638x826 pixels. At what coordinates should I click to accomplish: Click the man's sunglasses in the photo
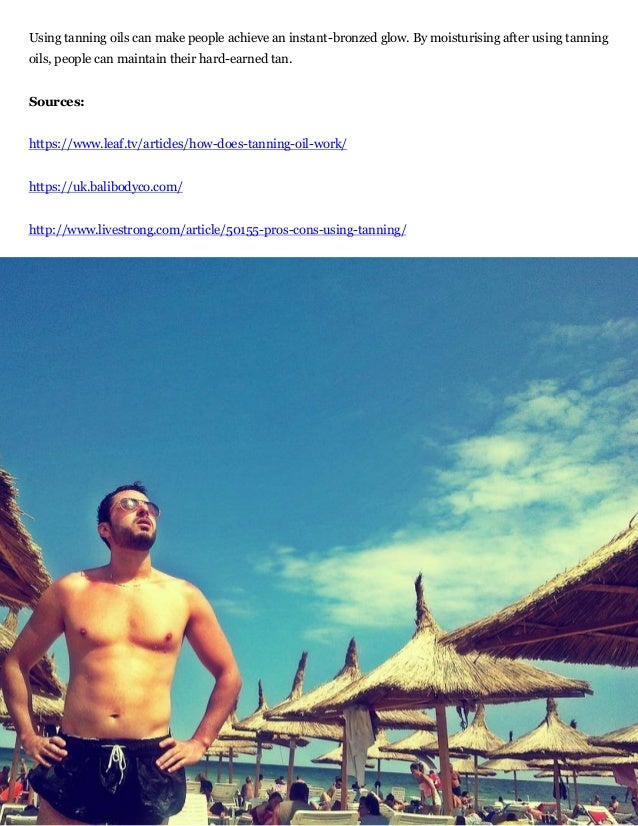click(x=137, y=507)
